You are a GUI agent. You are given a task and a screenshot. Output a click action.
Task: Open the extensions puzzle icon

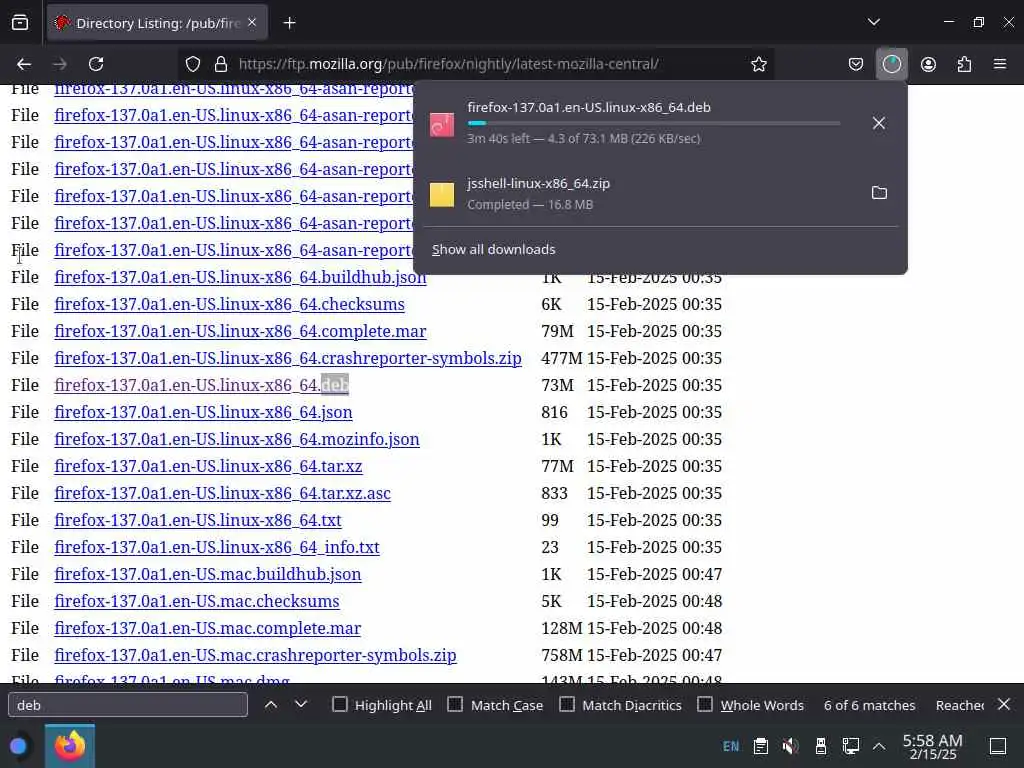pyautogui.click(x=964, y=64)
